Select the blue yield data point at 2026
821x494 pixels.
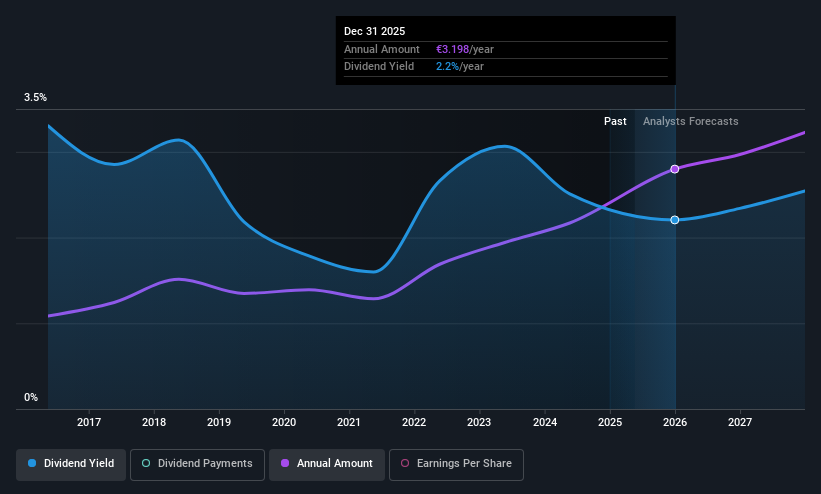(x=675, y=219)
